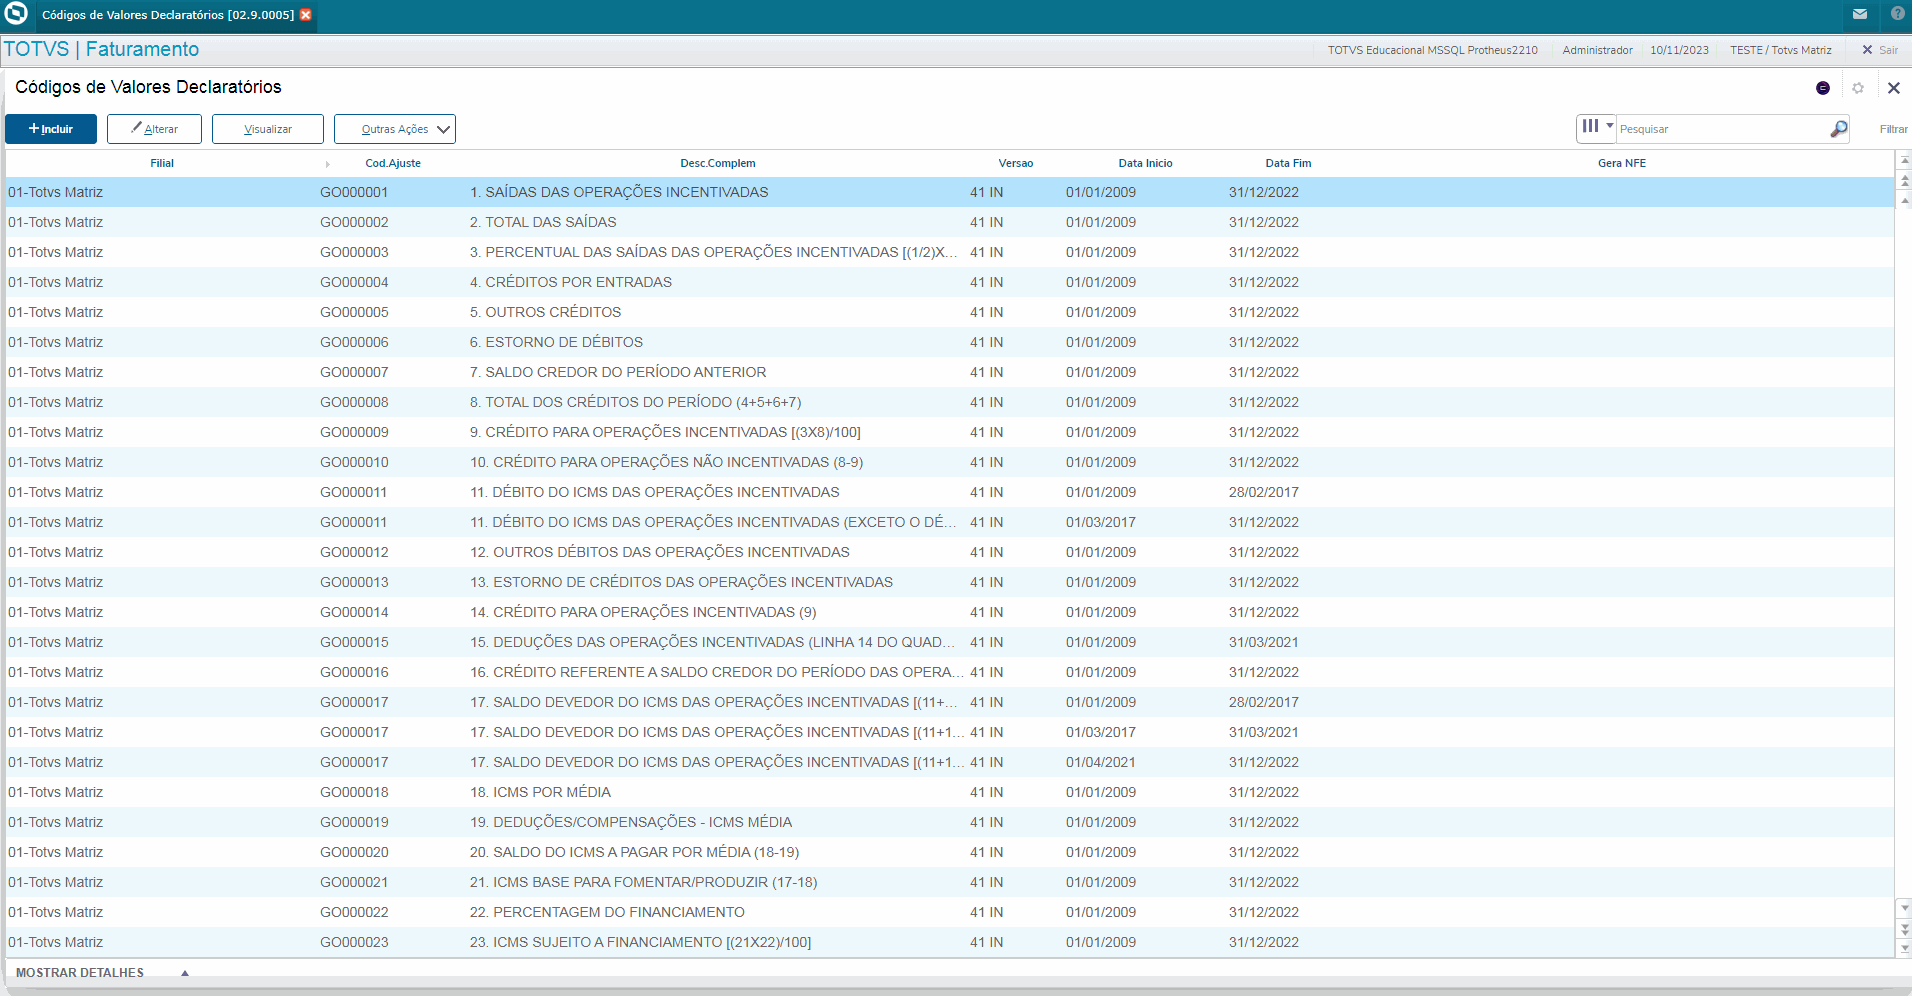Click the Gera NFE column header
Viewport: 1912px width, 996px height.
(1621, 163)
